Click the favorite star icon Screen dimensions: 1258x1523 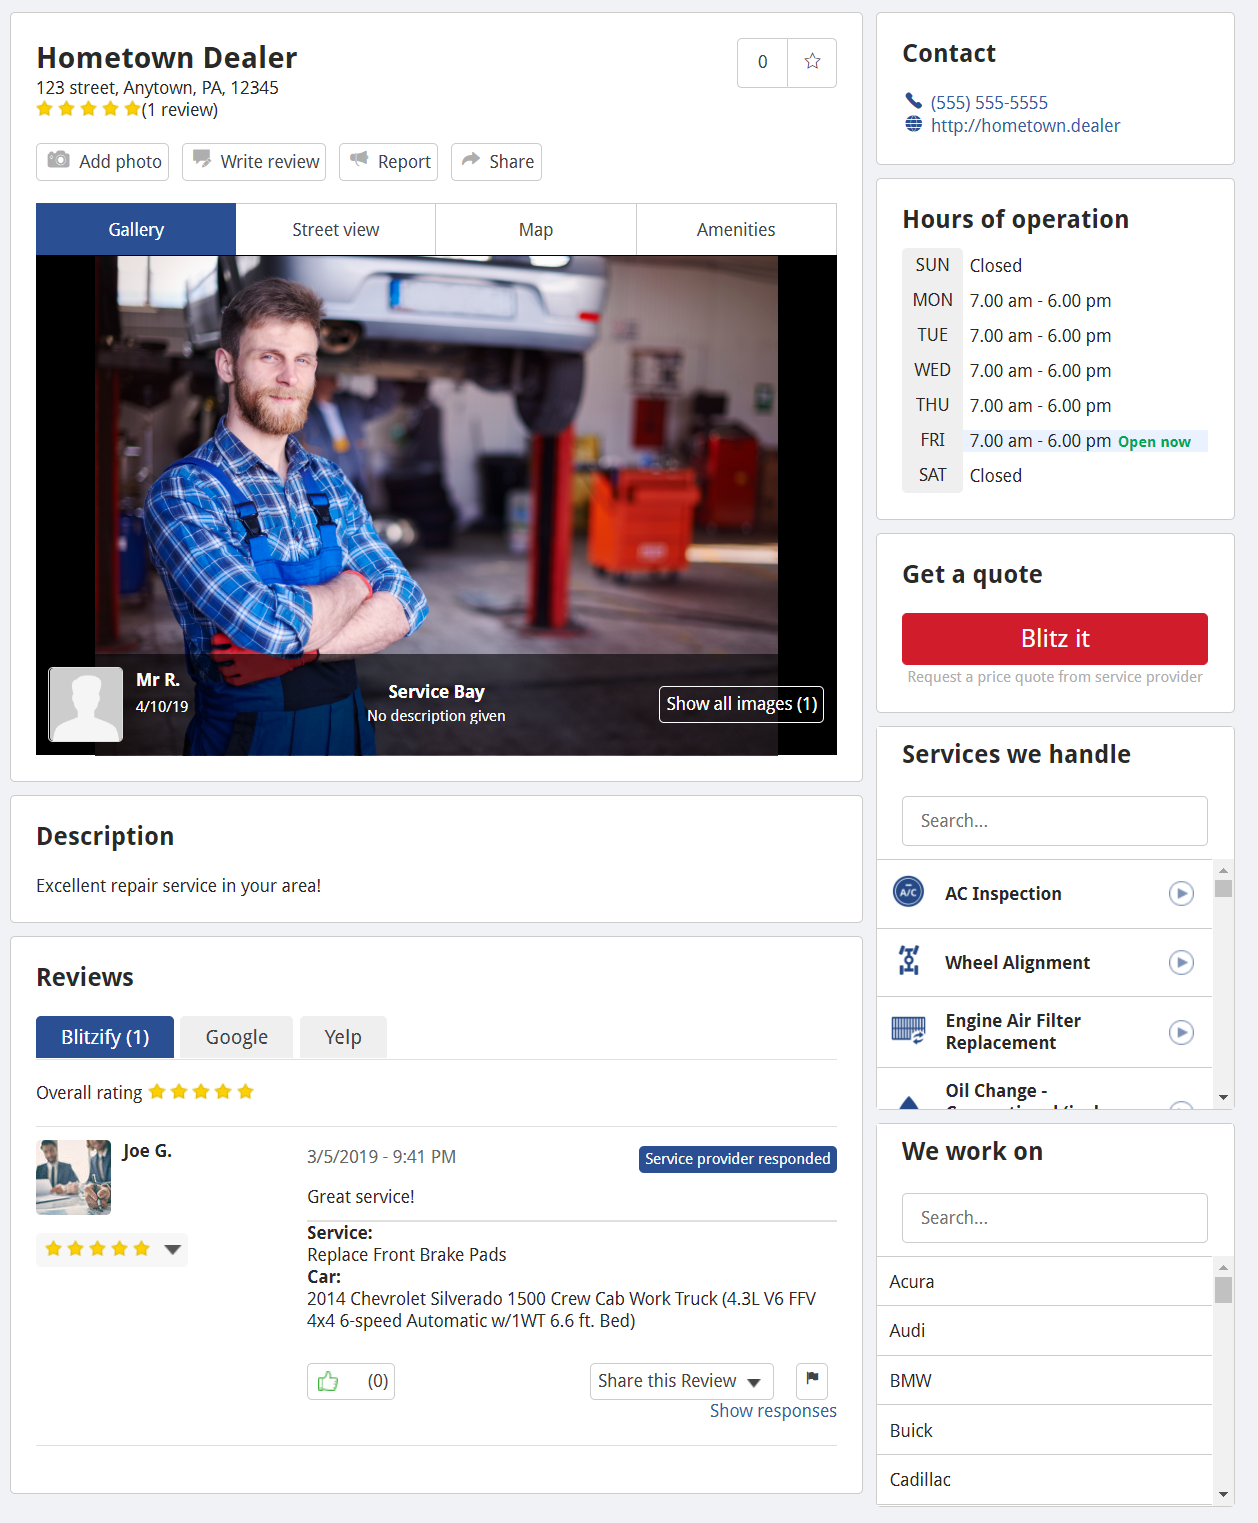(x=812, y=62)
